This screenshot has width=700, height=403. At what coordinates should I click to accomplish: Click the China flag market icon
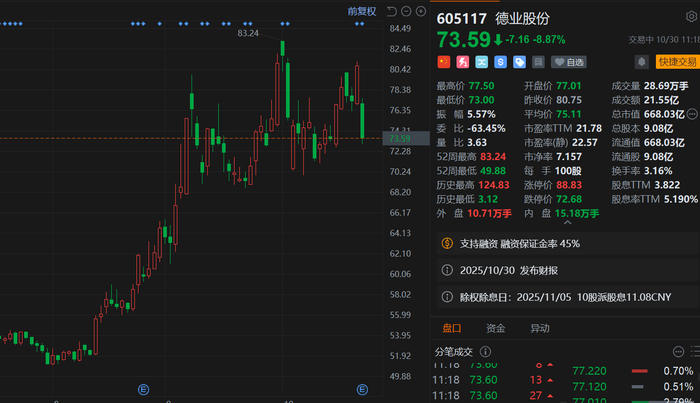click(x=444, y=62)
